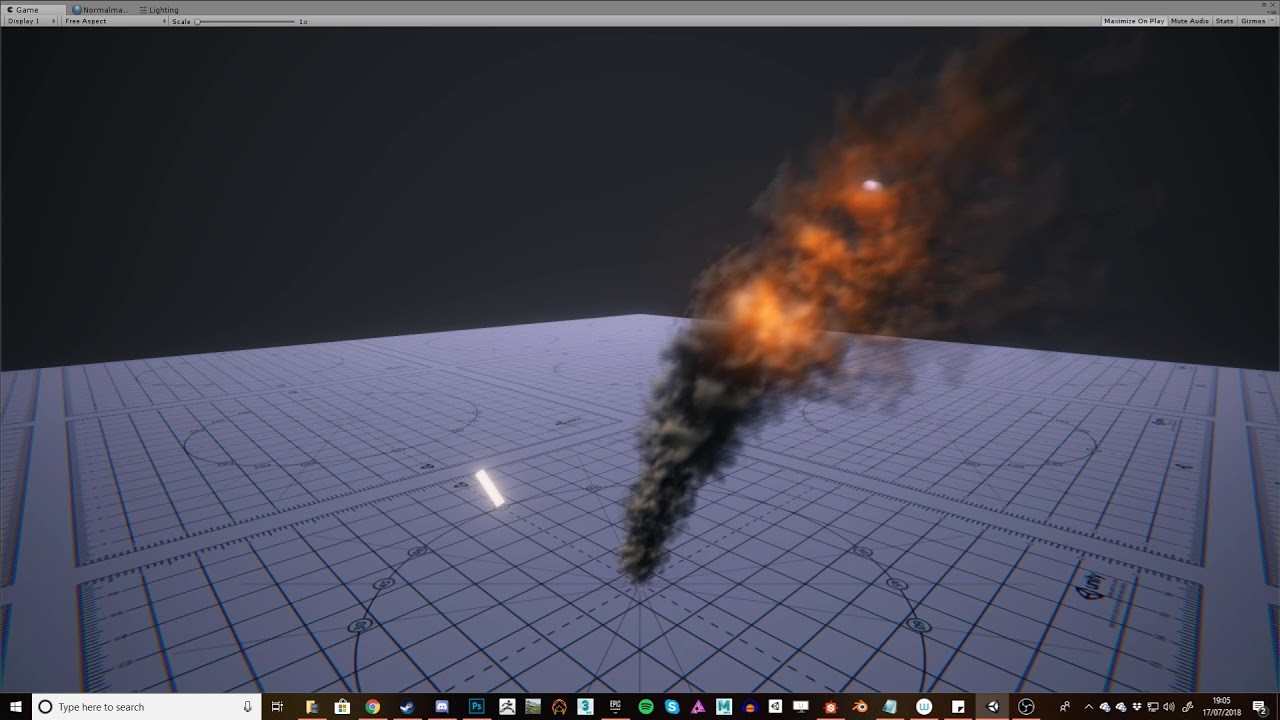Select the Normalmap tab
Image resolution: width=1280 pixels, height=720 pixels.
pyautogui.click(x=100, y=9)
